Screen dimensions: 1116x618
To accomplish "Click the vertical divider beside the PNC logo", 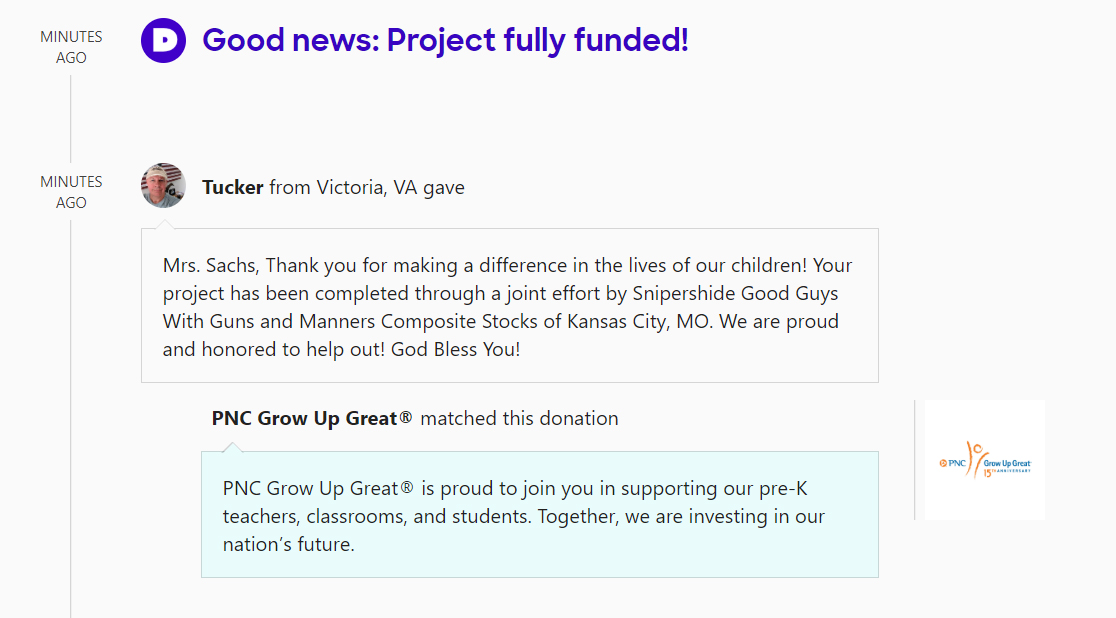I will pos(915,460).
